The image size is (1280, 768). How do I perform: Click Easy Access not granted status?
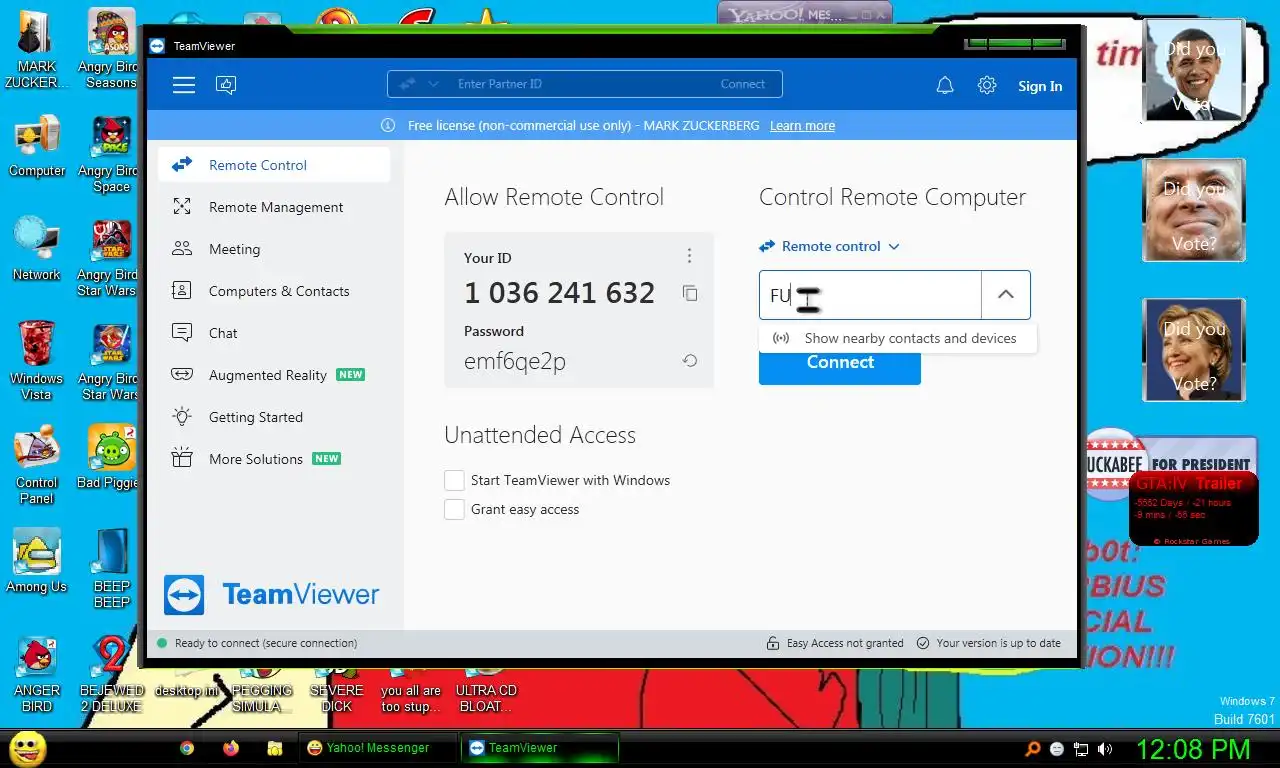(x=835, y=643)
